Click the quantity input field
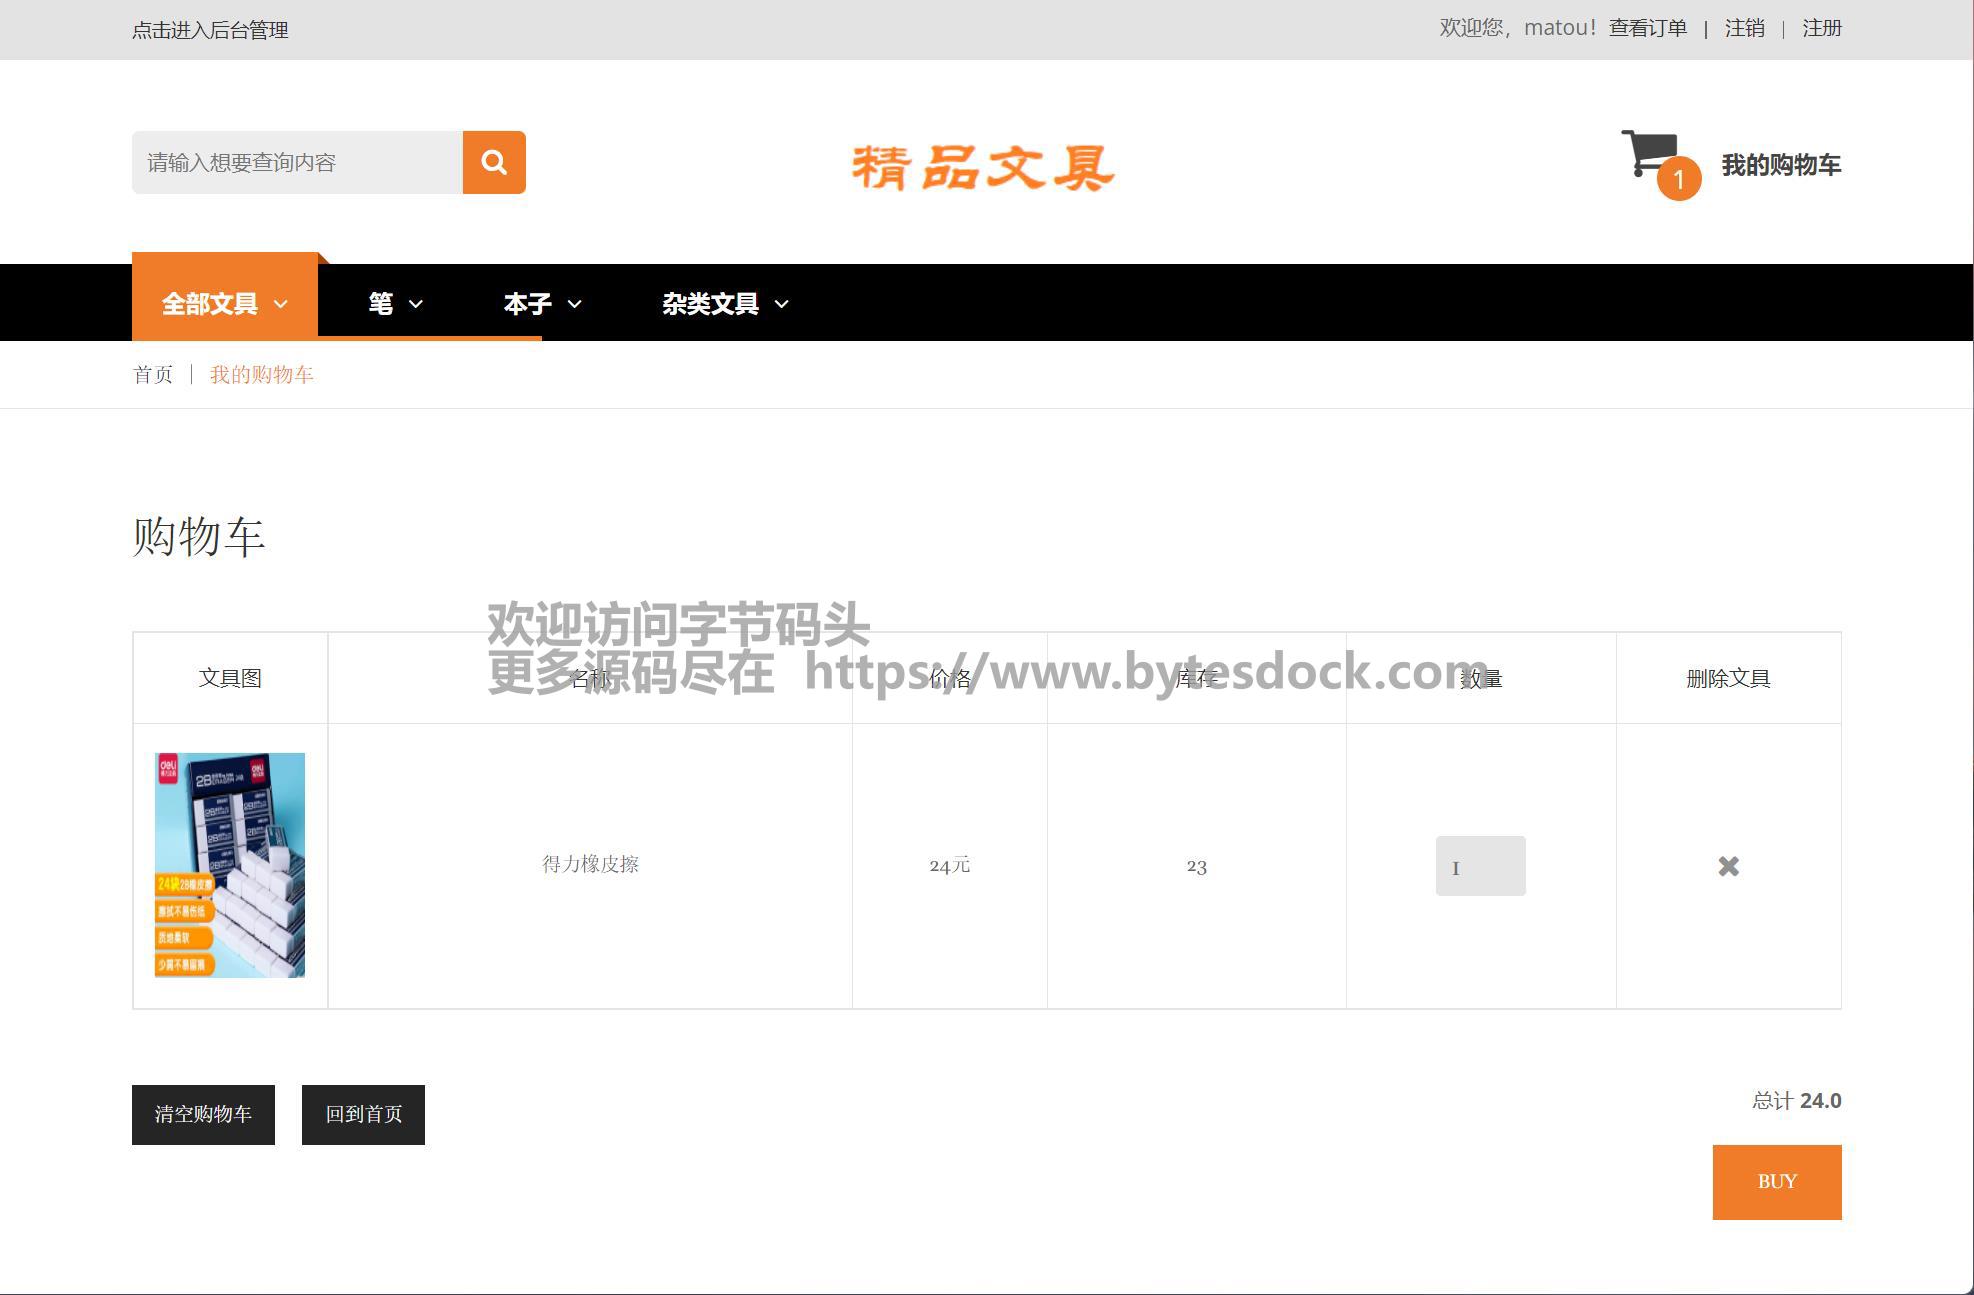 tap(1480, 866)
